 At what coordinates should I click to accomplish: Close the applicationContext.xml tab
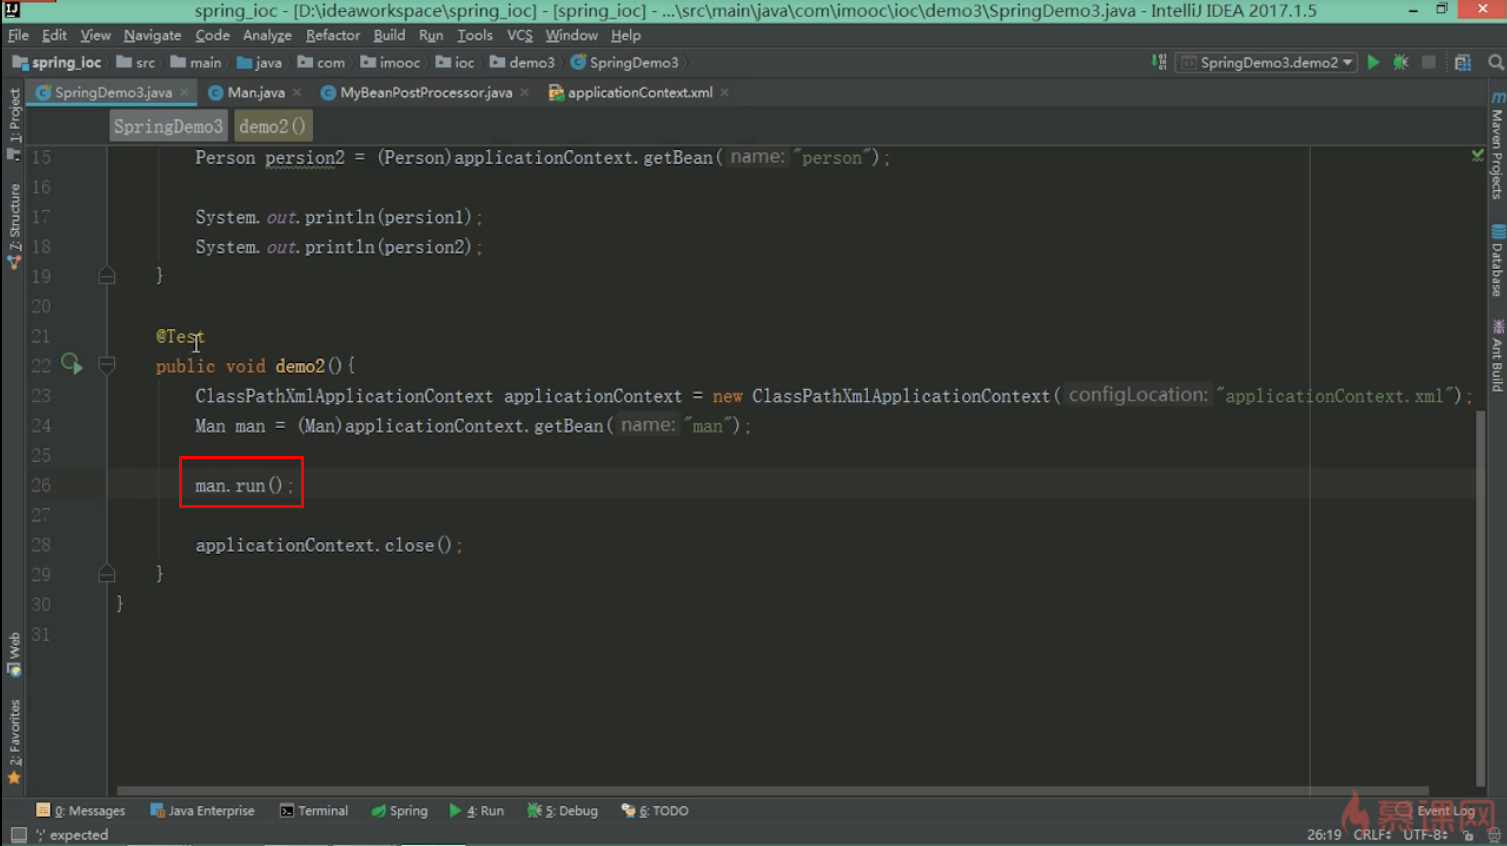725,92
